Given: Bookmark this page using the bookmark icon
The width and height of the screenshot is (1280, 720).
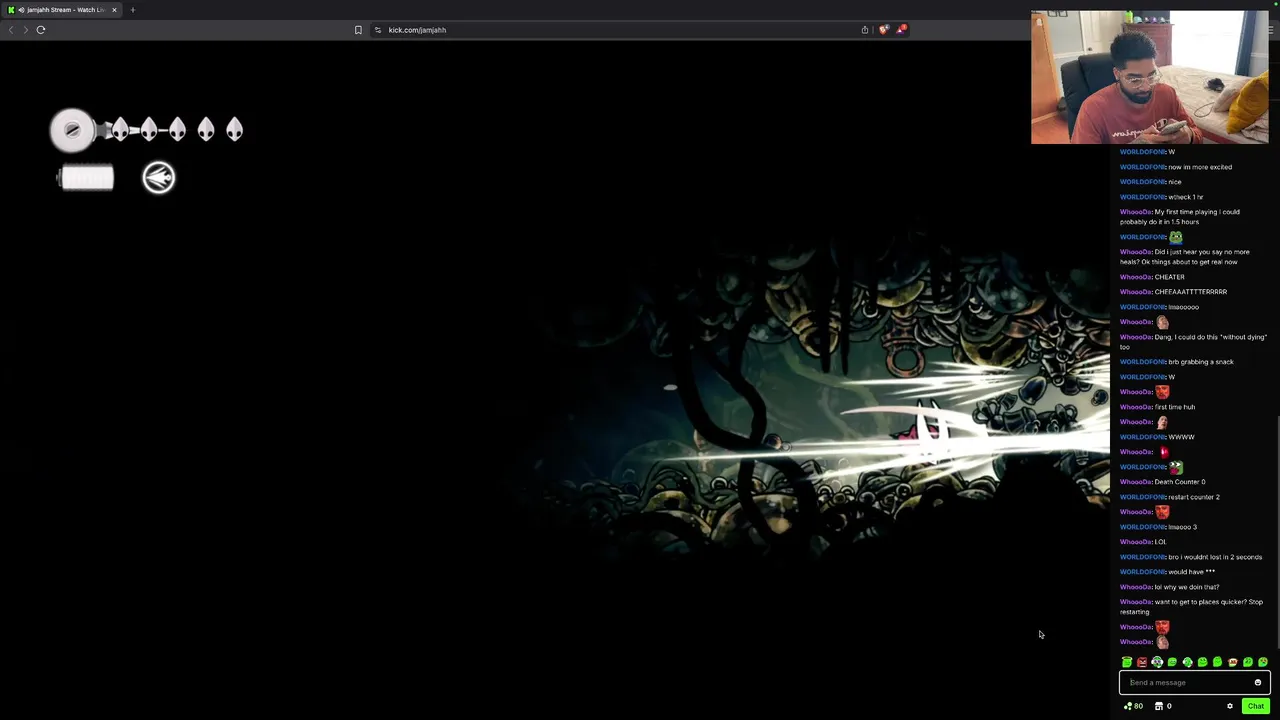Looking at the screenshot, I should pyautogui.click(x=358, y=30).
